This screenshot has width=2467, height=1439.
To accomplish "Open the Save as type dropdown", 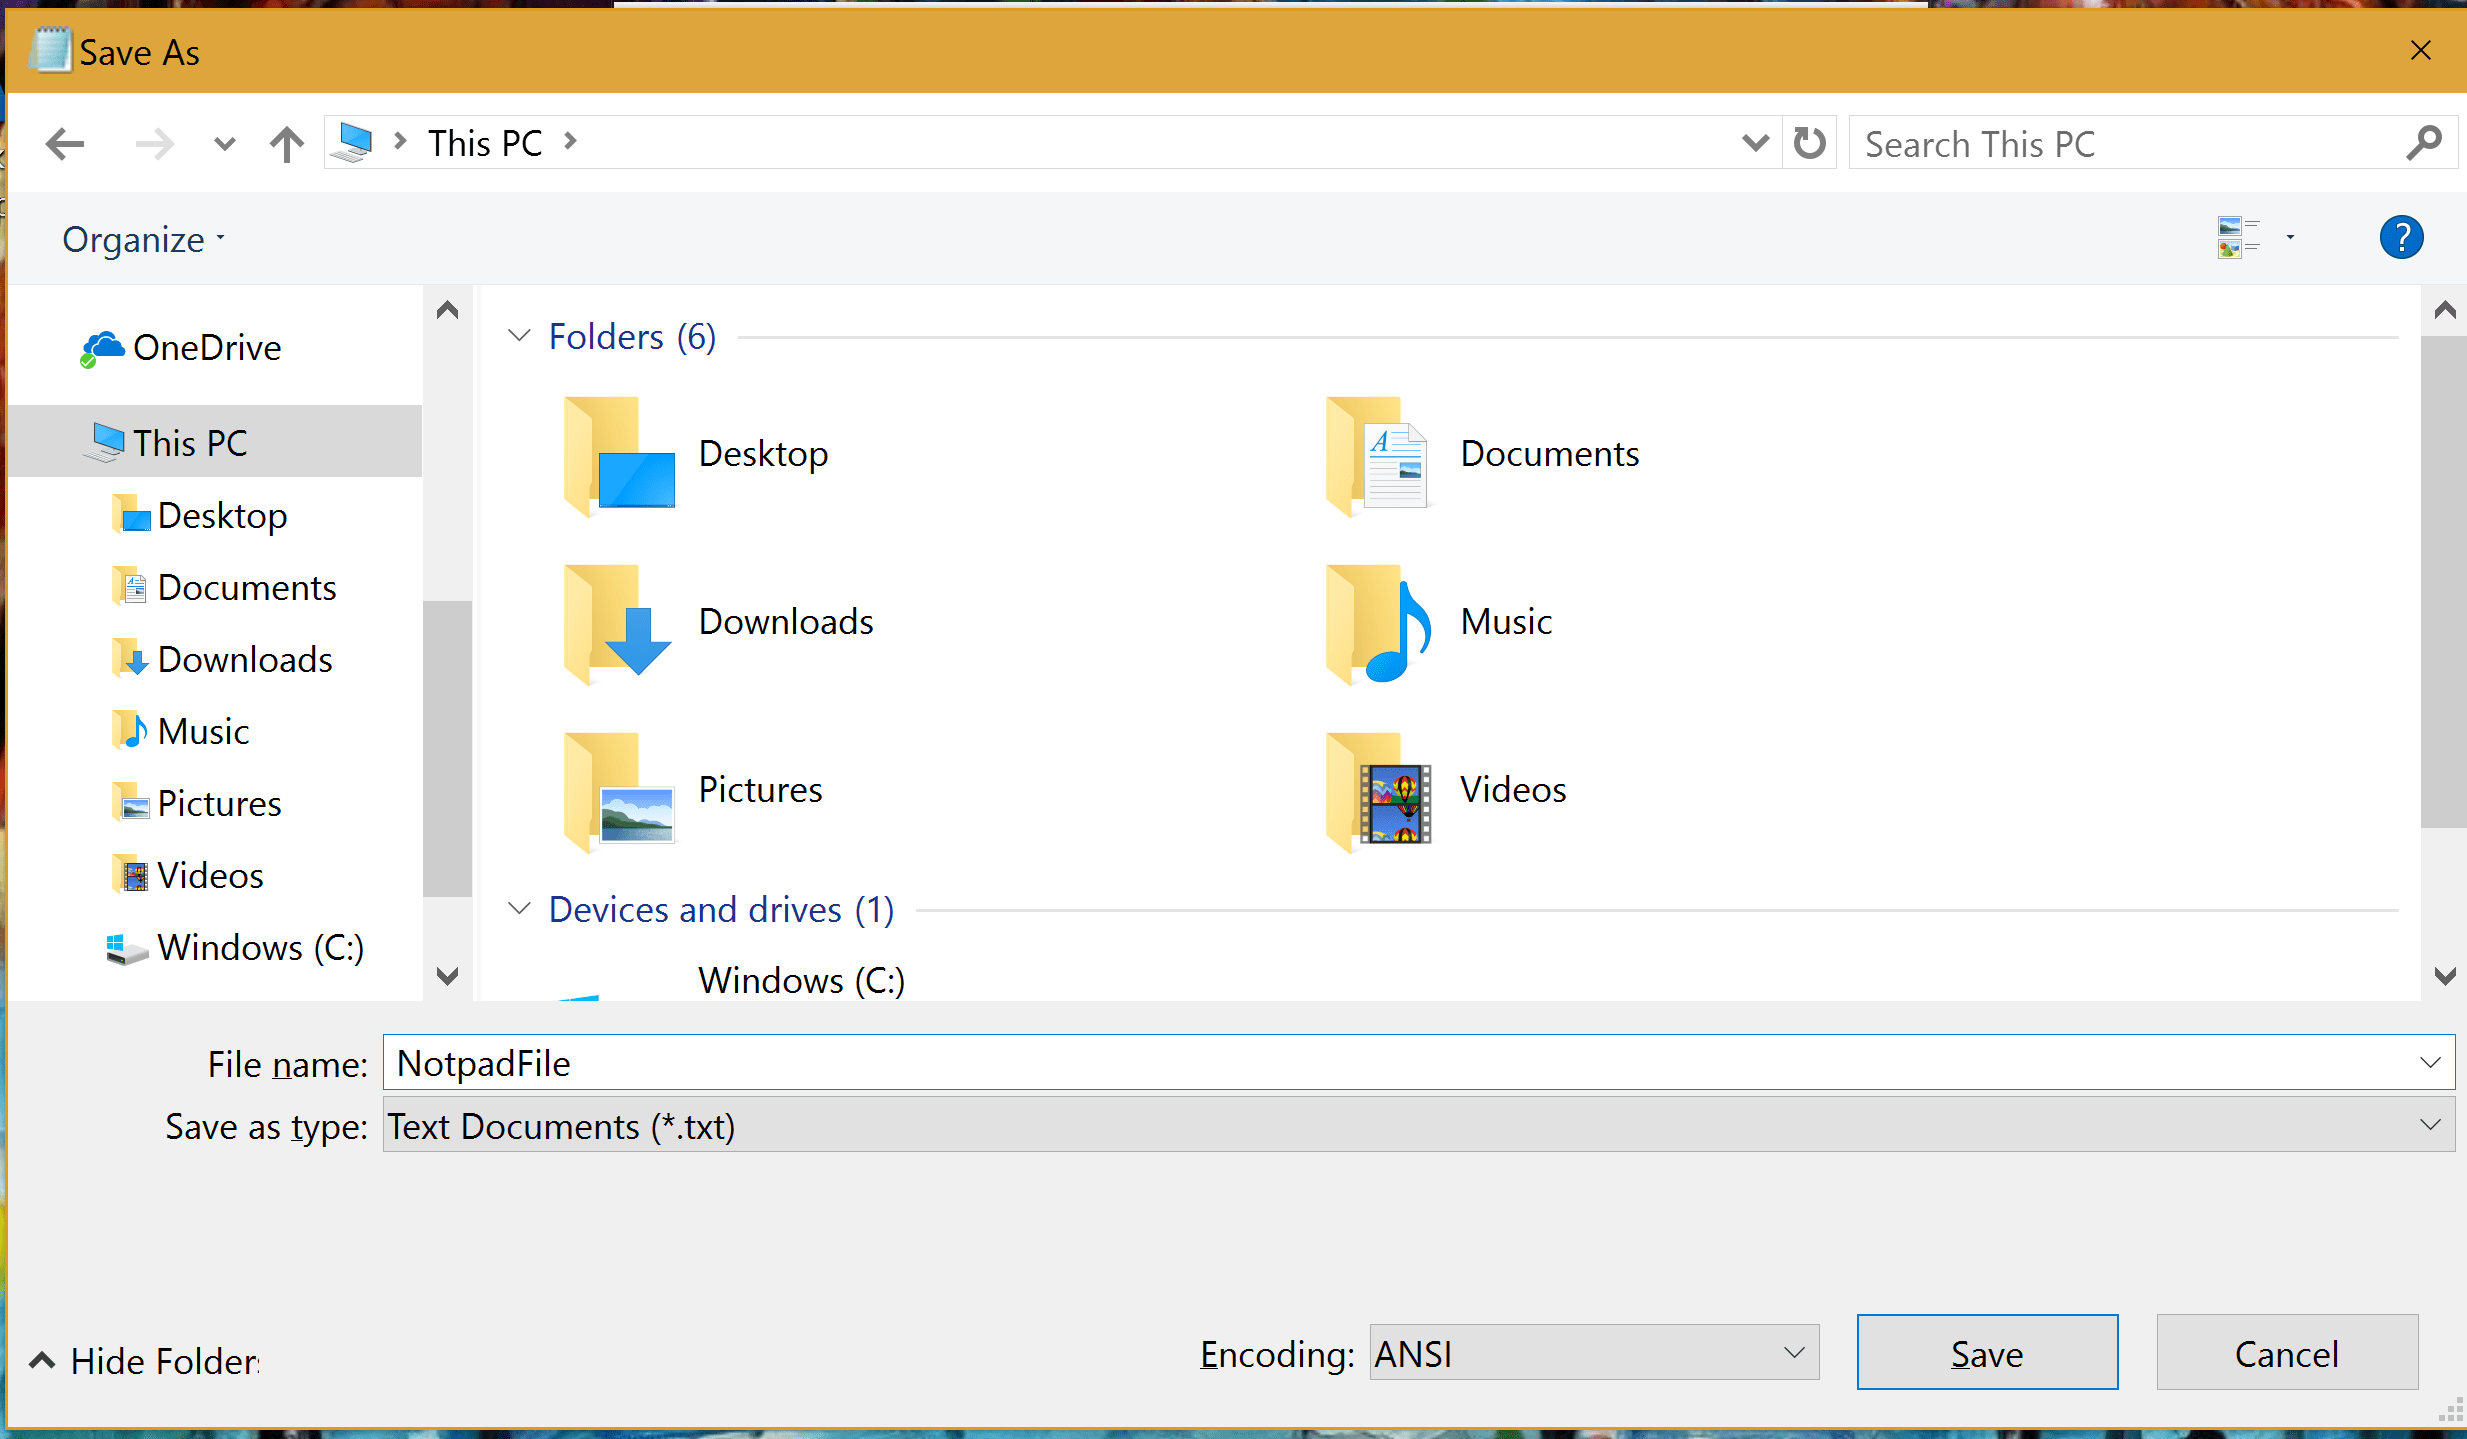I will 1417,1126.
